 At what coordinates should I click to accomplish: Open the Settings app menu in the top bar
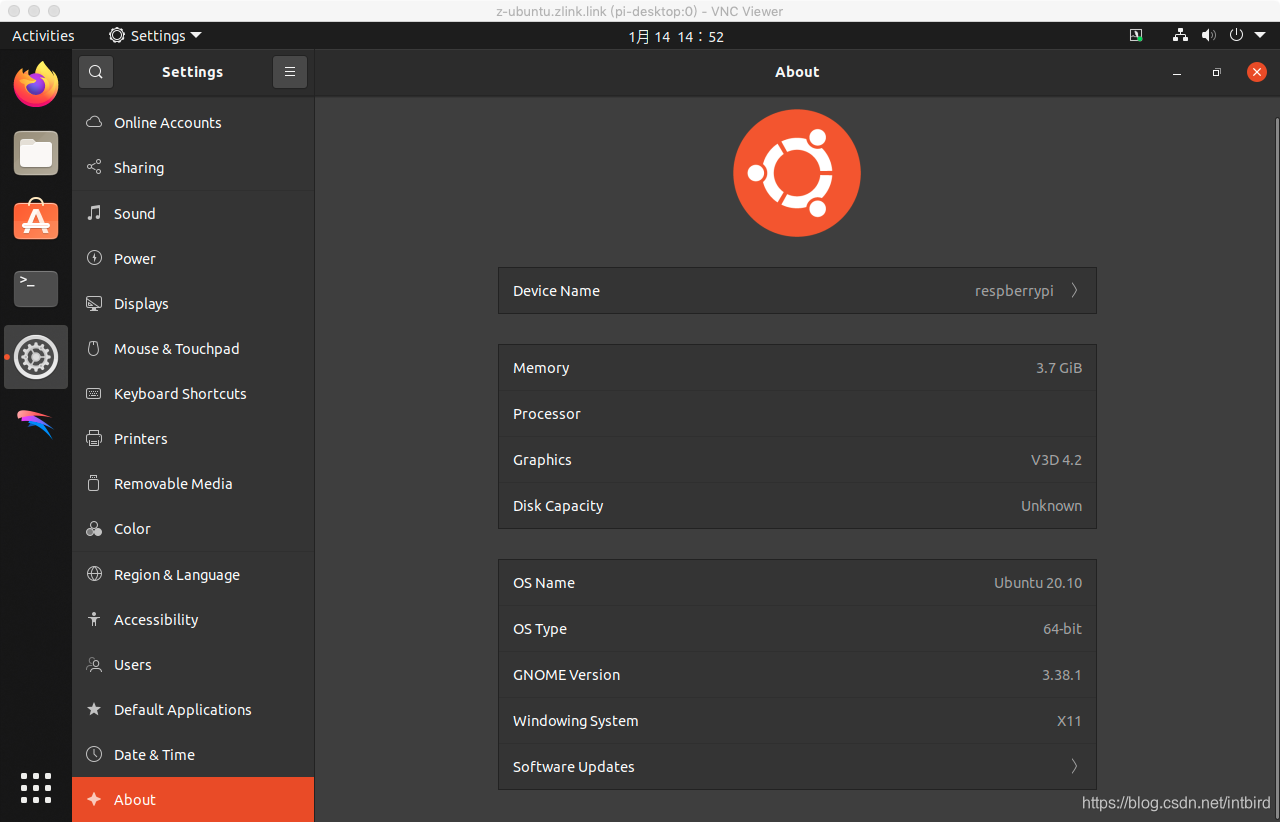point(155,35)
